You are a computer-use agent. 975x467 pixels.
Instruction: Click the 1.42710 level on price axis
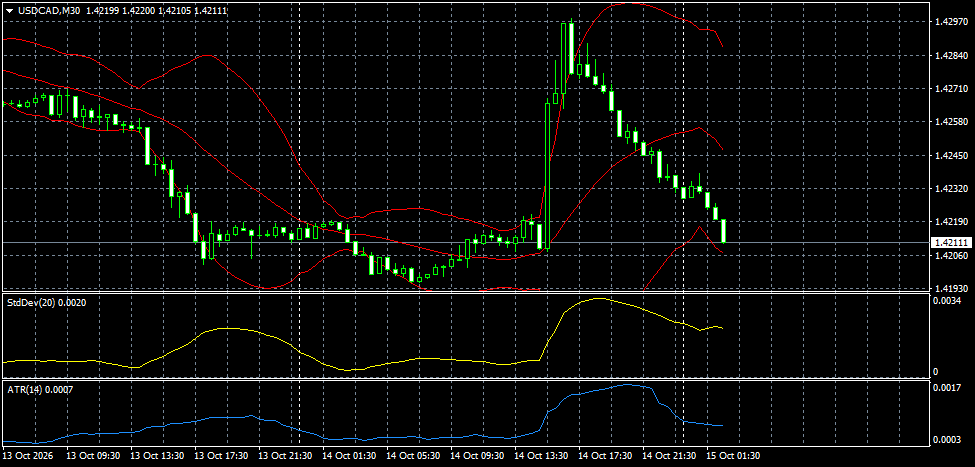pos(951,88)
